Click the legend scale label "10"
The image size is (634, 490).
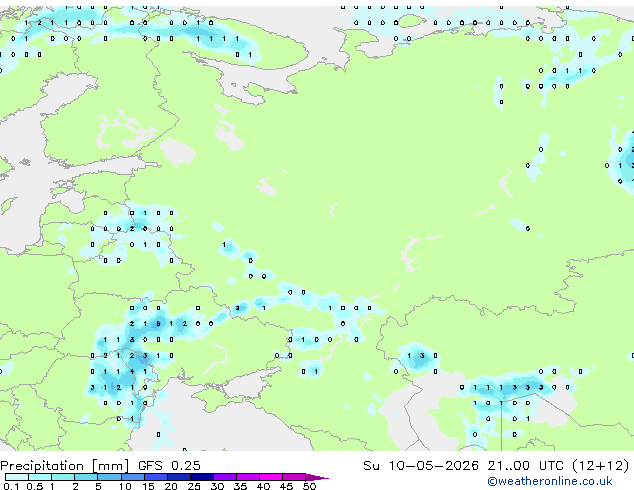[x=125, y=486]
